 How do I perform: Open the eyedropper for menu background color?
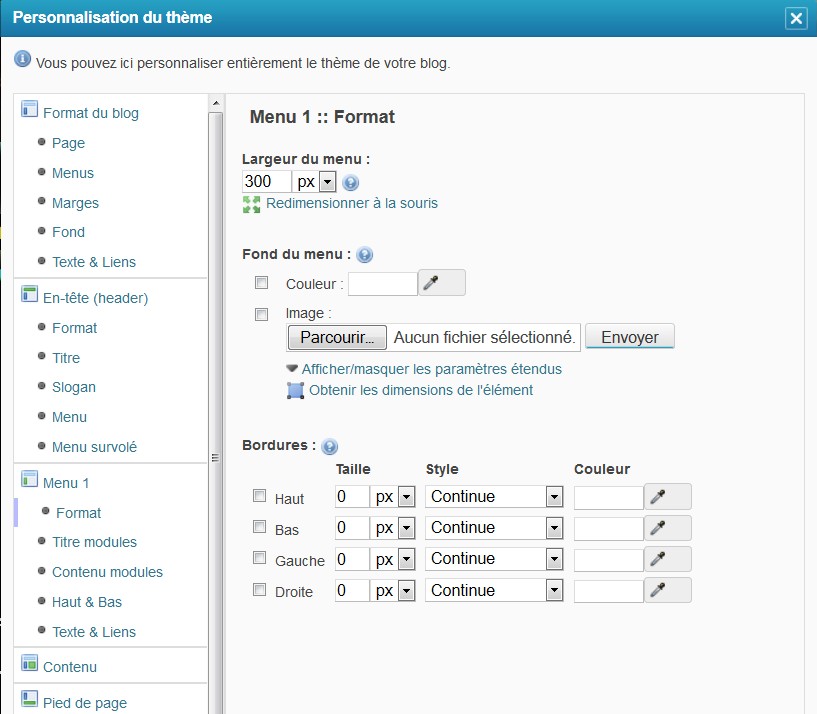(441, 283)
